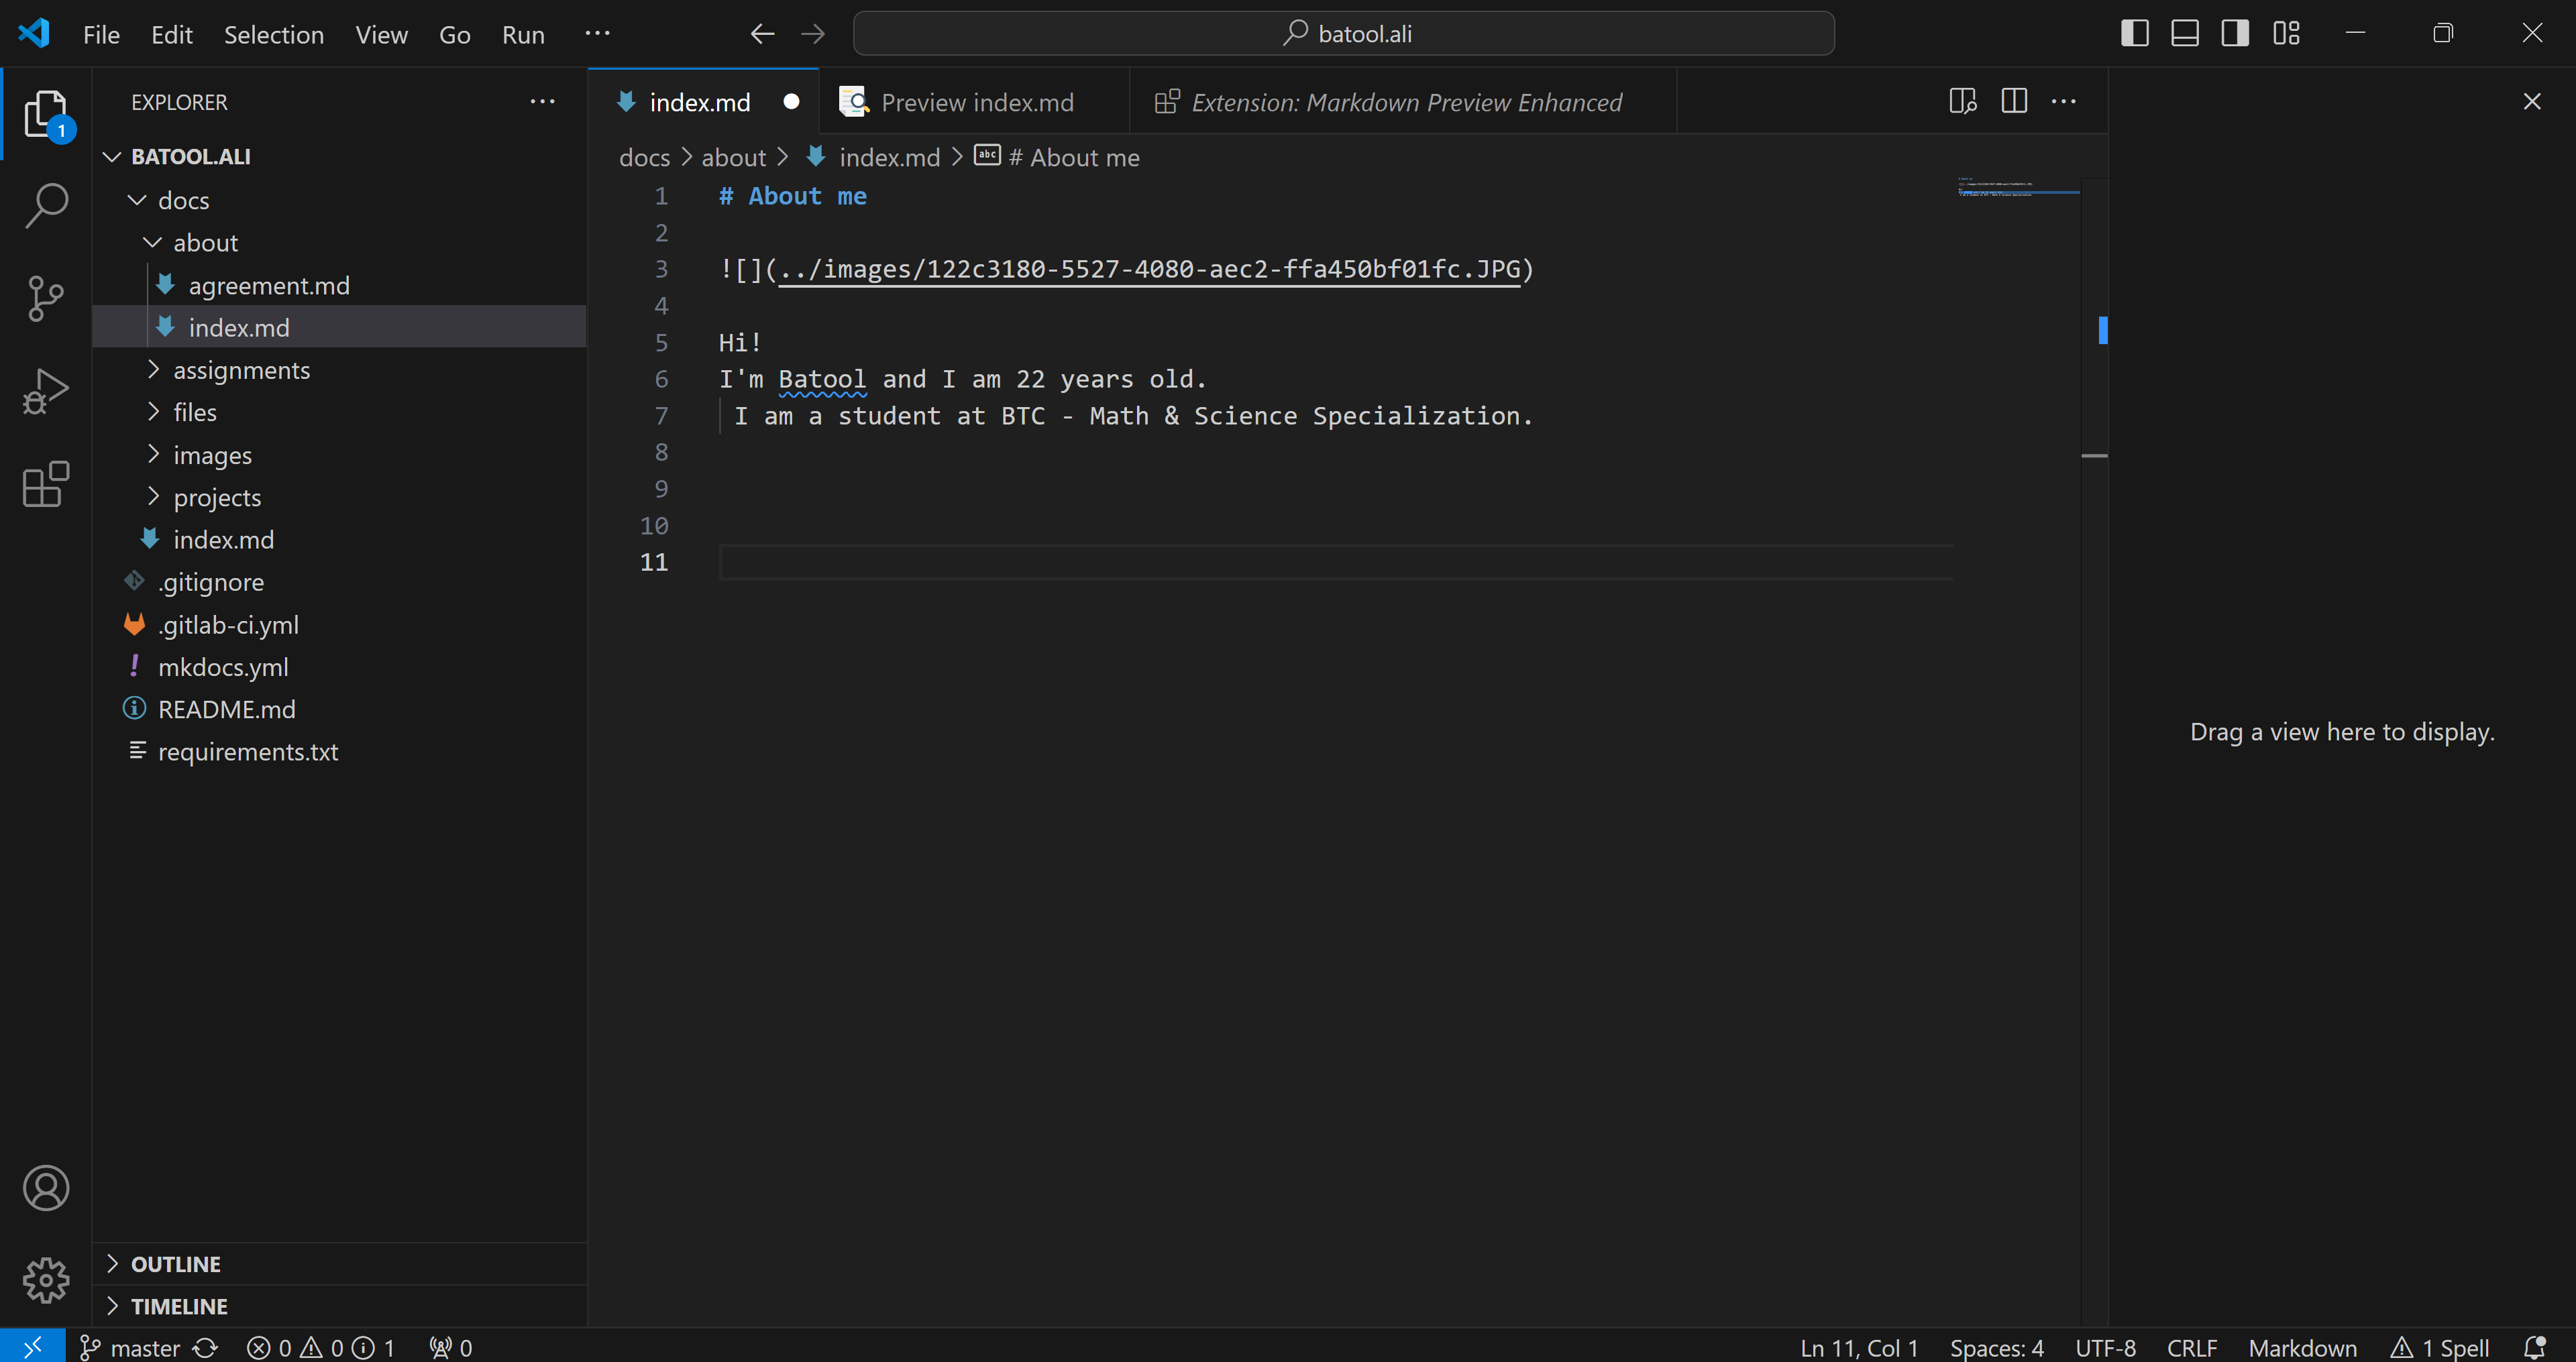This screenshot has width=2576, height=1362.
Task: Open the preview to the side icon
Action: pos(1962,102)
